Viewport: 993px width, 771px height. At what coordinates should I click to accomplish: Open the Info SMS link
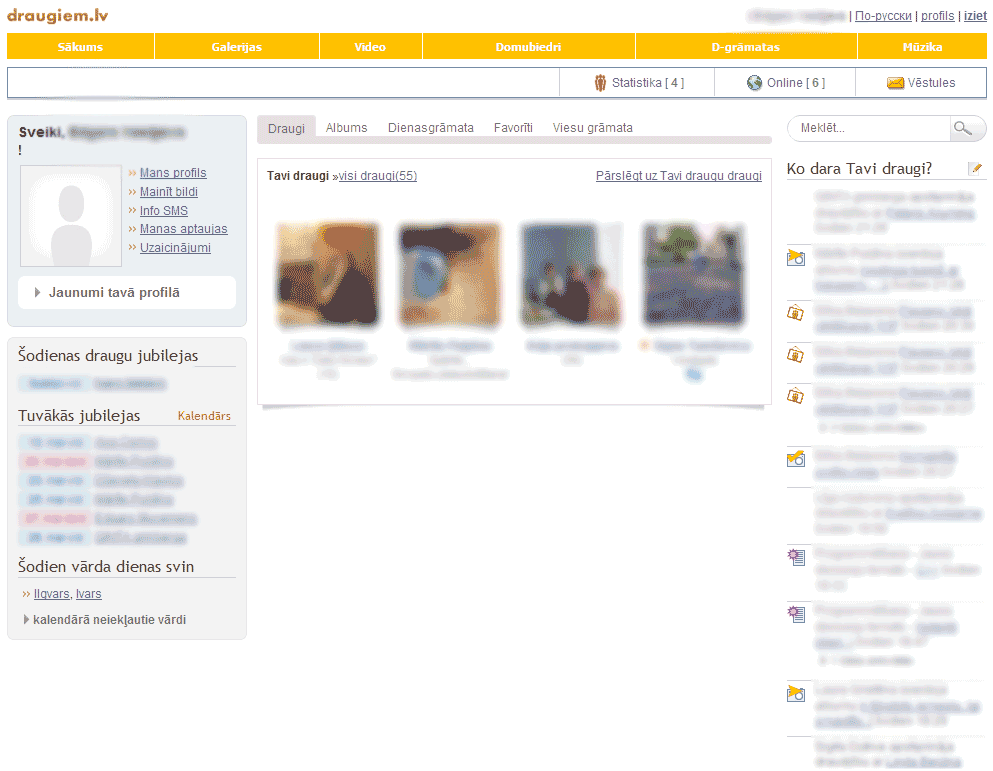point(164,211)
